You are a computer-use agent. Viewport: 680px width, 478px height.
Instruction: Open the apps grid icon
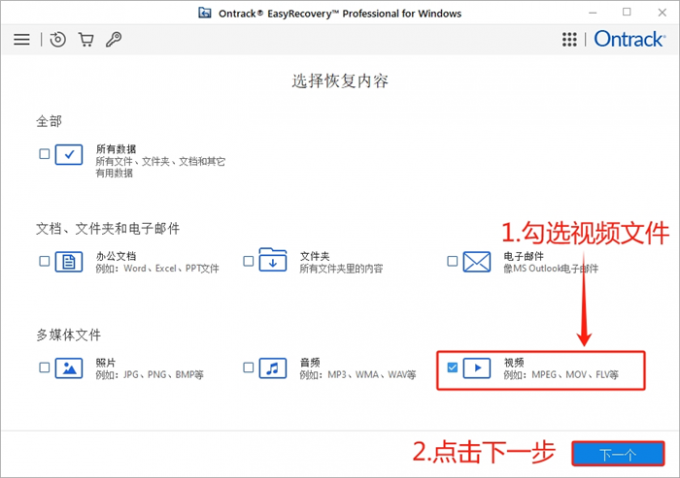[569, 39]
